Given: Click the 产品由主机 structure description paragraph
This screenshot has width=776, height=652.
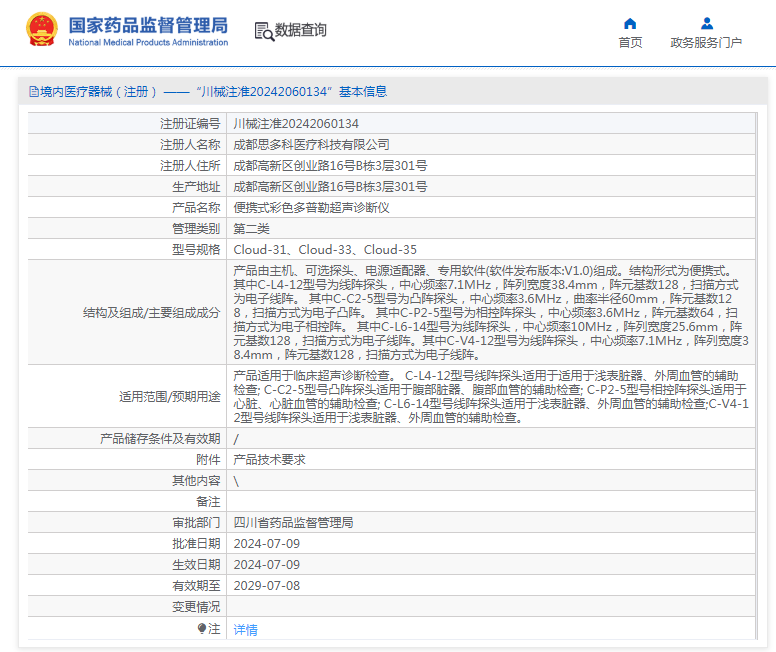Looking at the screenshot, I should (491, 312).
